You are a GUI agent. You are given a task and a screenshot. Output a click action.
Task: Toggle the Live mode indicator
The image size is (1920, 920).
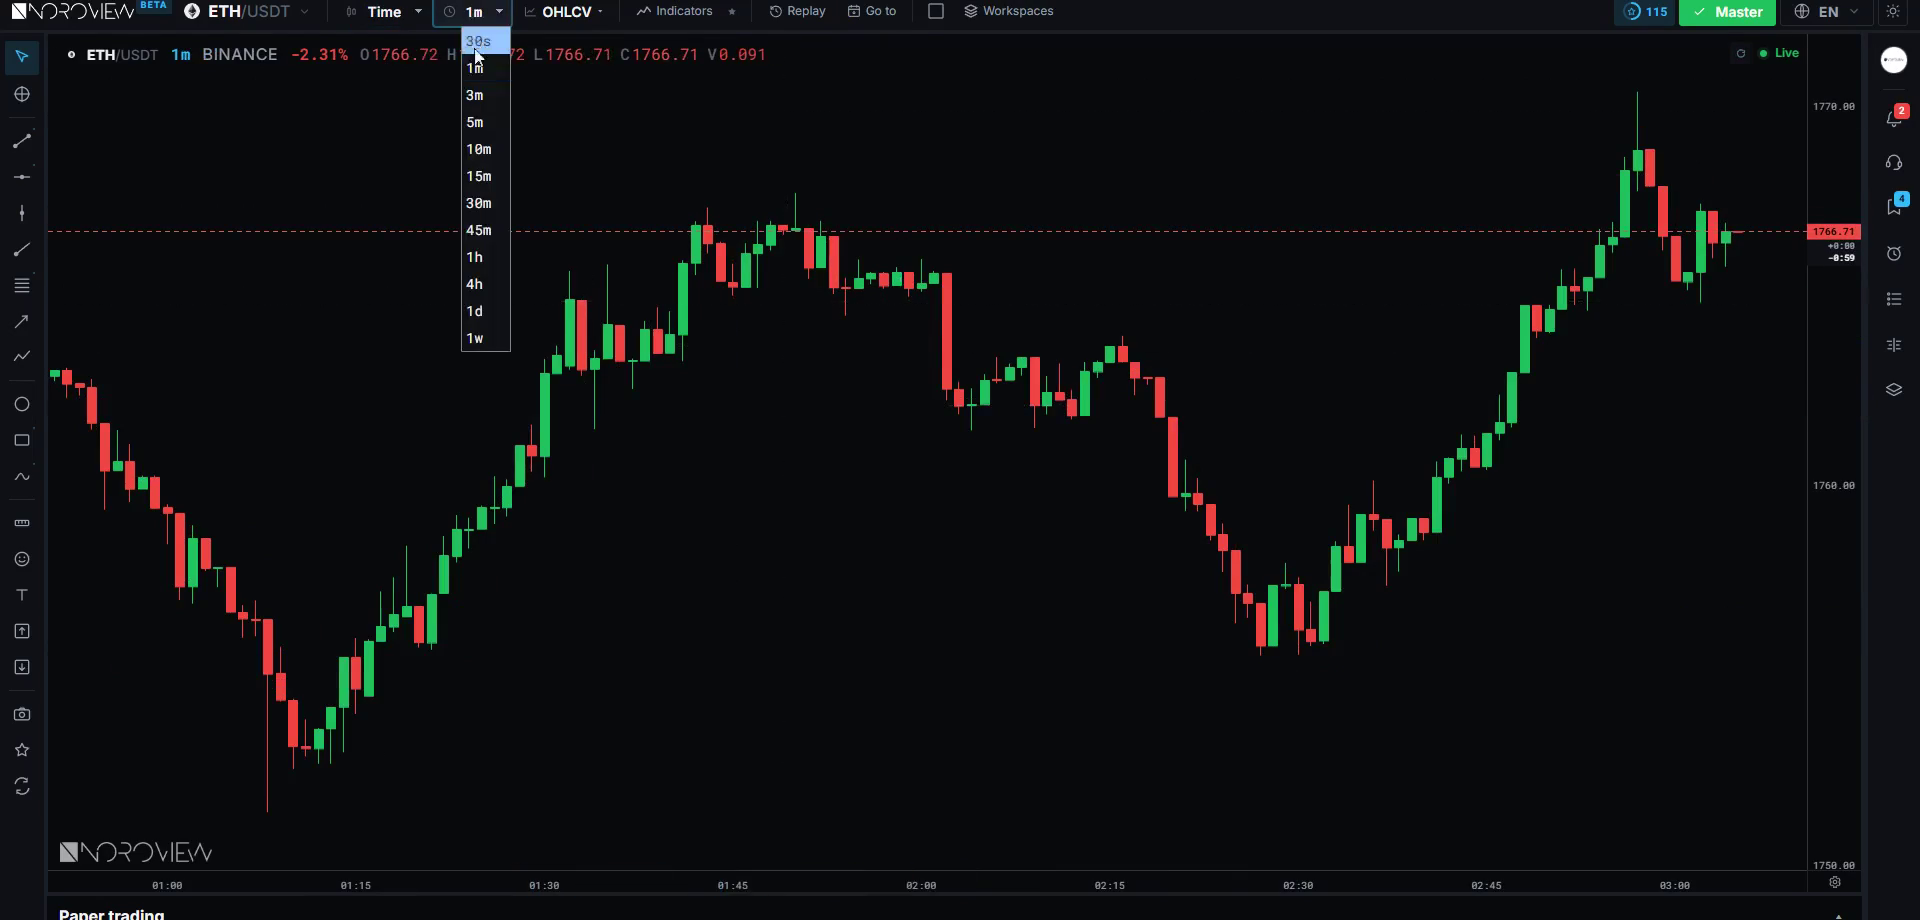coord(1779,53)
